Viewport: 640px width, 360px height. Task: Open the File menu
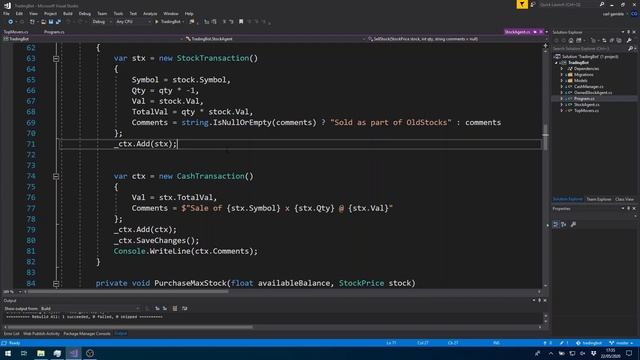click(x=6, y=13)
